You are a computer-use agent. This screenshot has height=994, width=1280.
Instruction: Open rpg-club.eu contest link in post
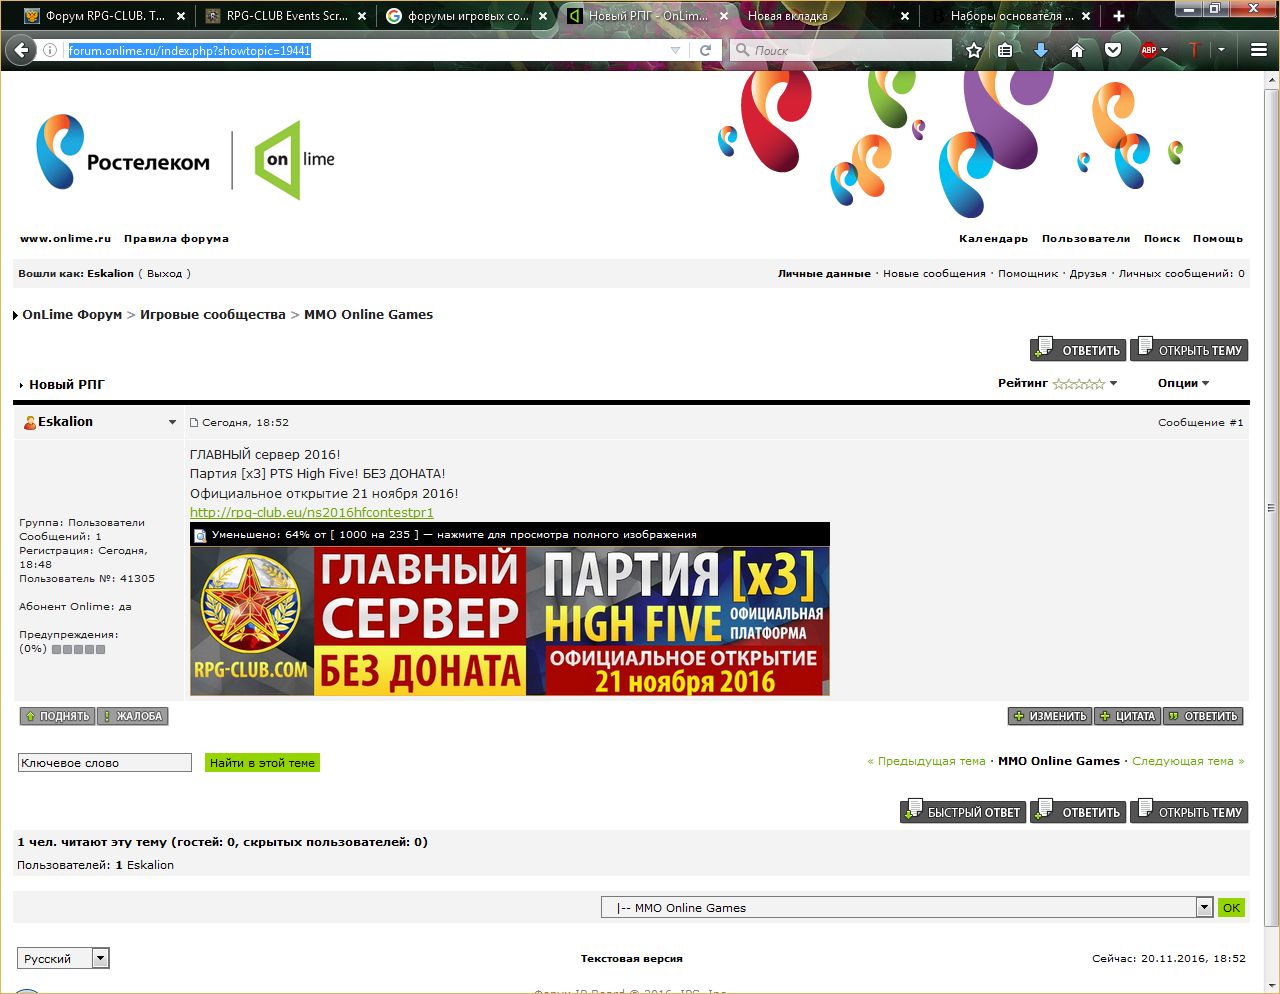[x=312, y=512]
